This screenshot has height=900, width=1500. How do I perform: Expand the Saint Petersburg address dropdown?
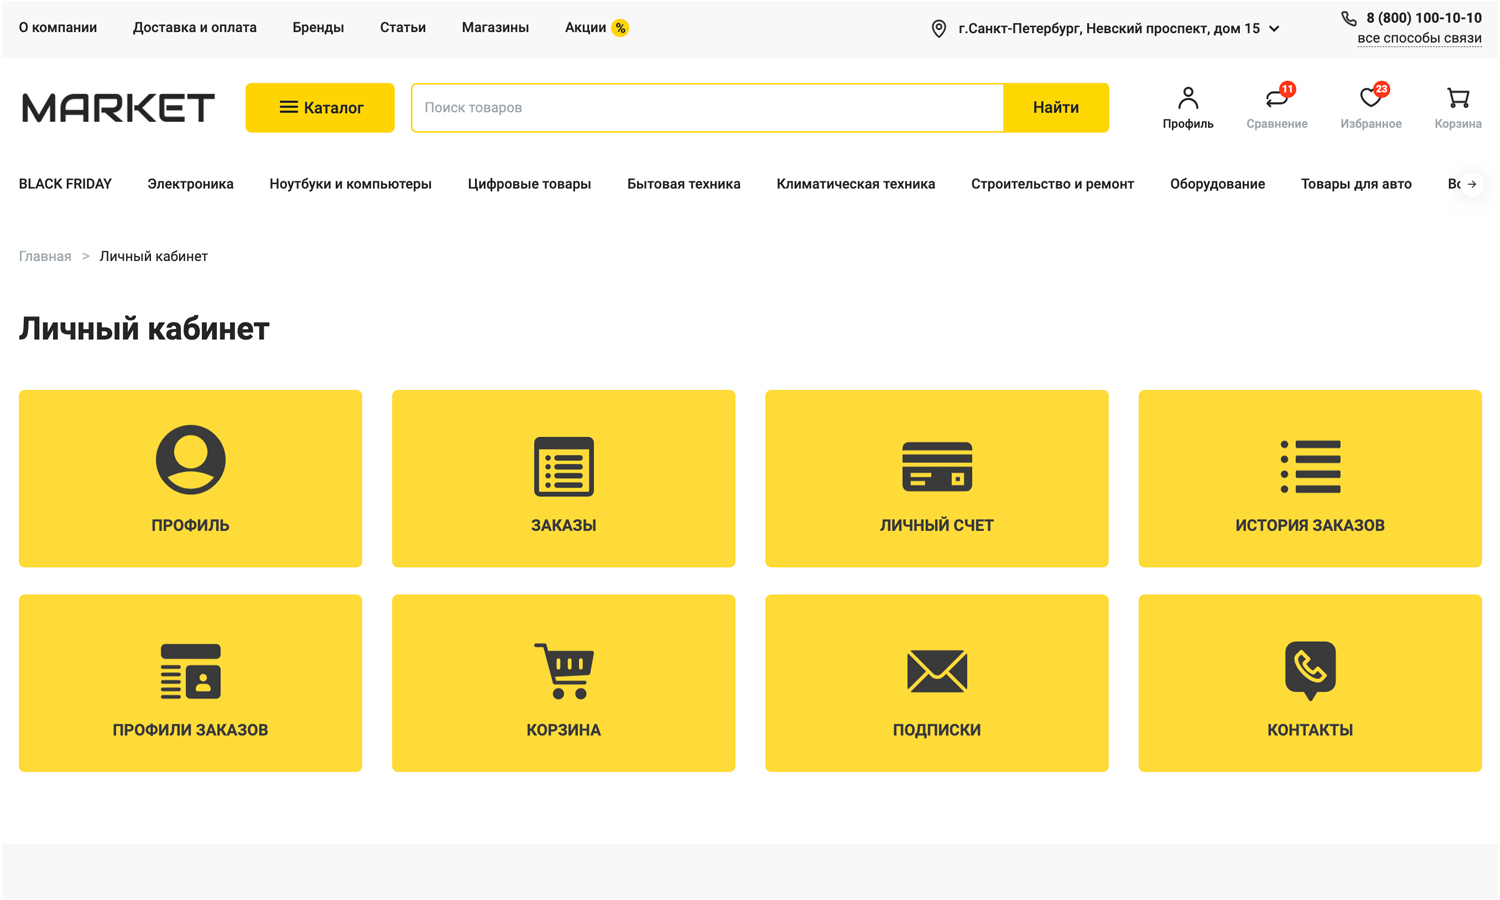pyautogui.click(x=1274, y=29)
